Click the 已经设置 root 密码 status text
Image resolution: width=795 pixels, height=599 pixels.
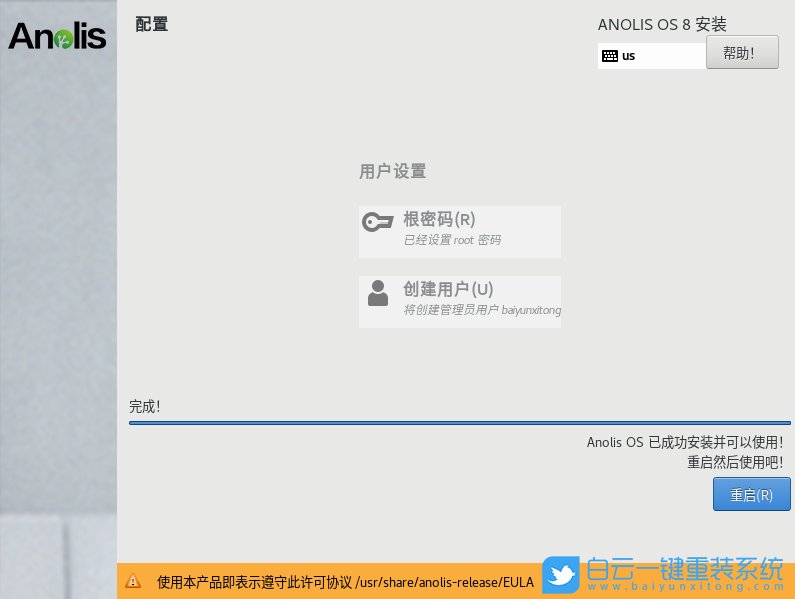(x=452, y=240)
